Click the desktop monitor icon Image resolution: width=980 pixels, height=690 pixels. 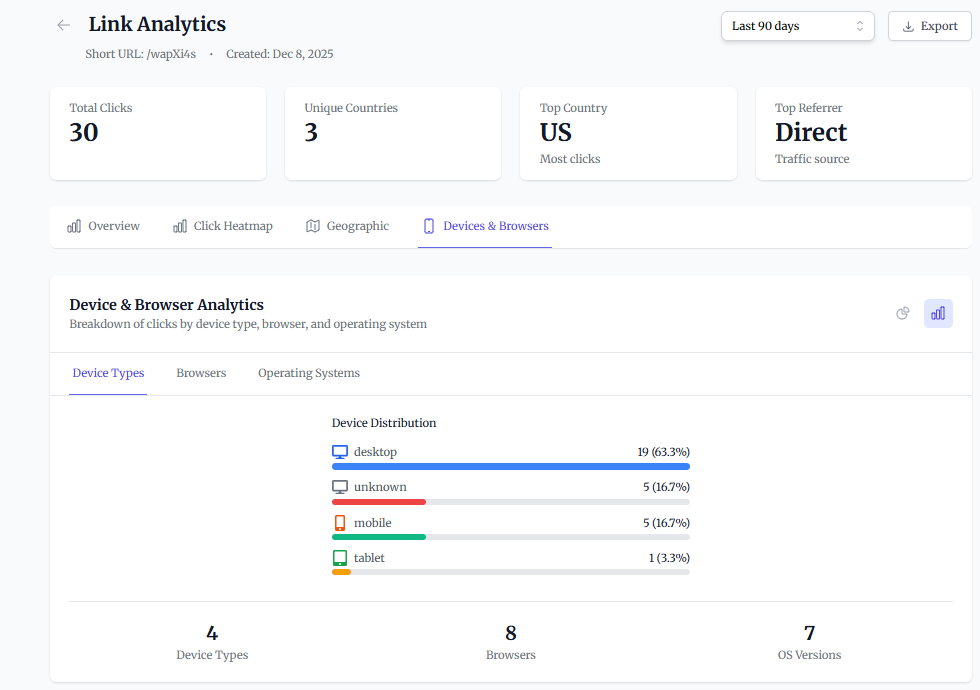click(x=340, y=452)
